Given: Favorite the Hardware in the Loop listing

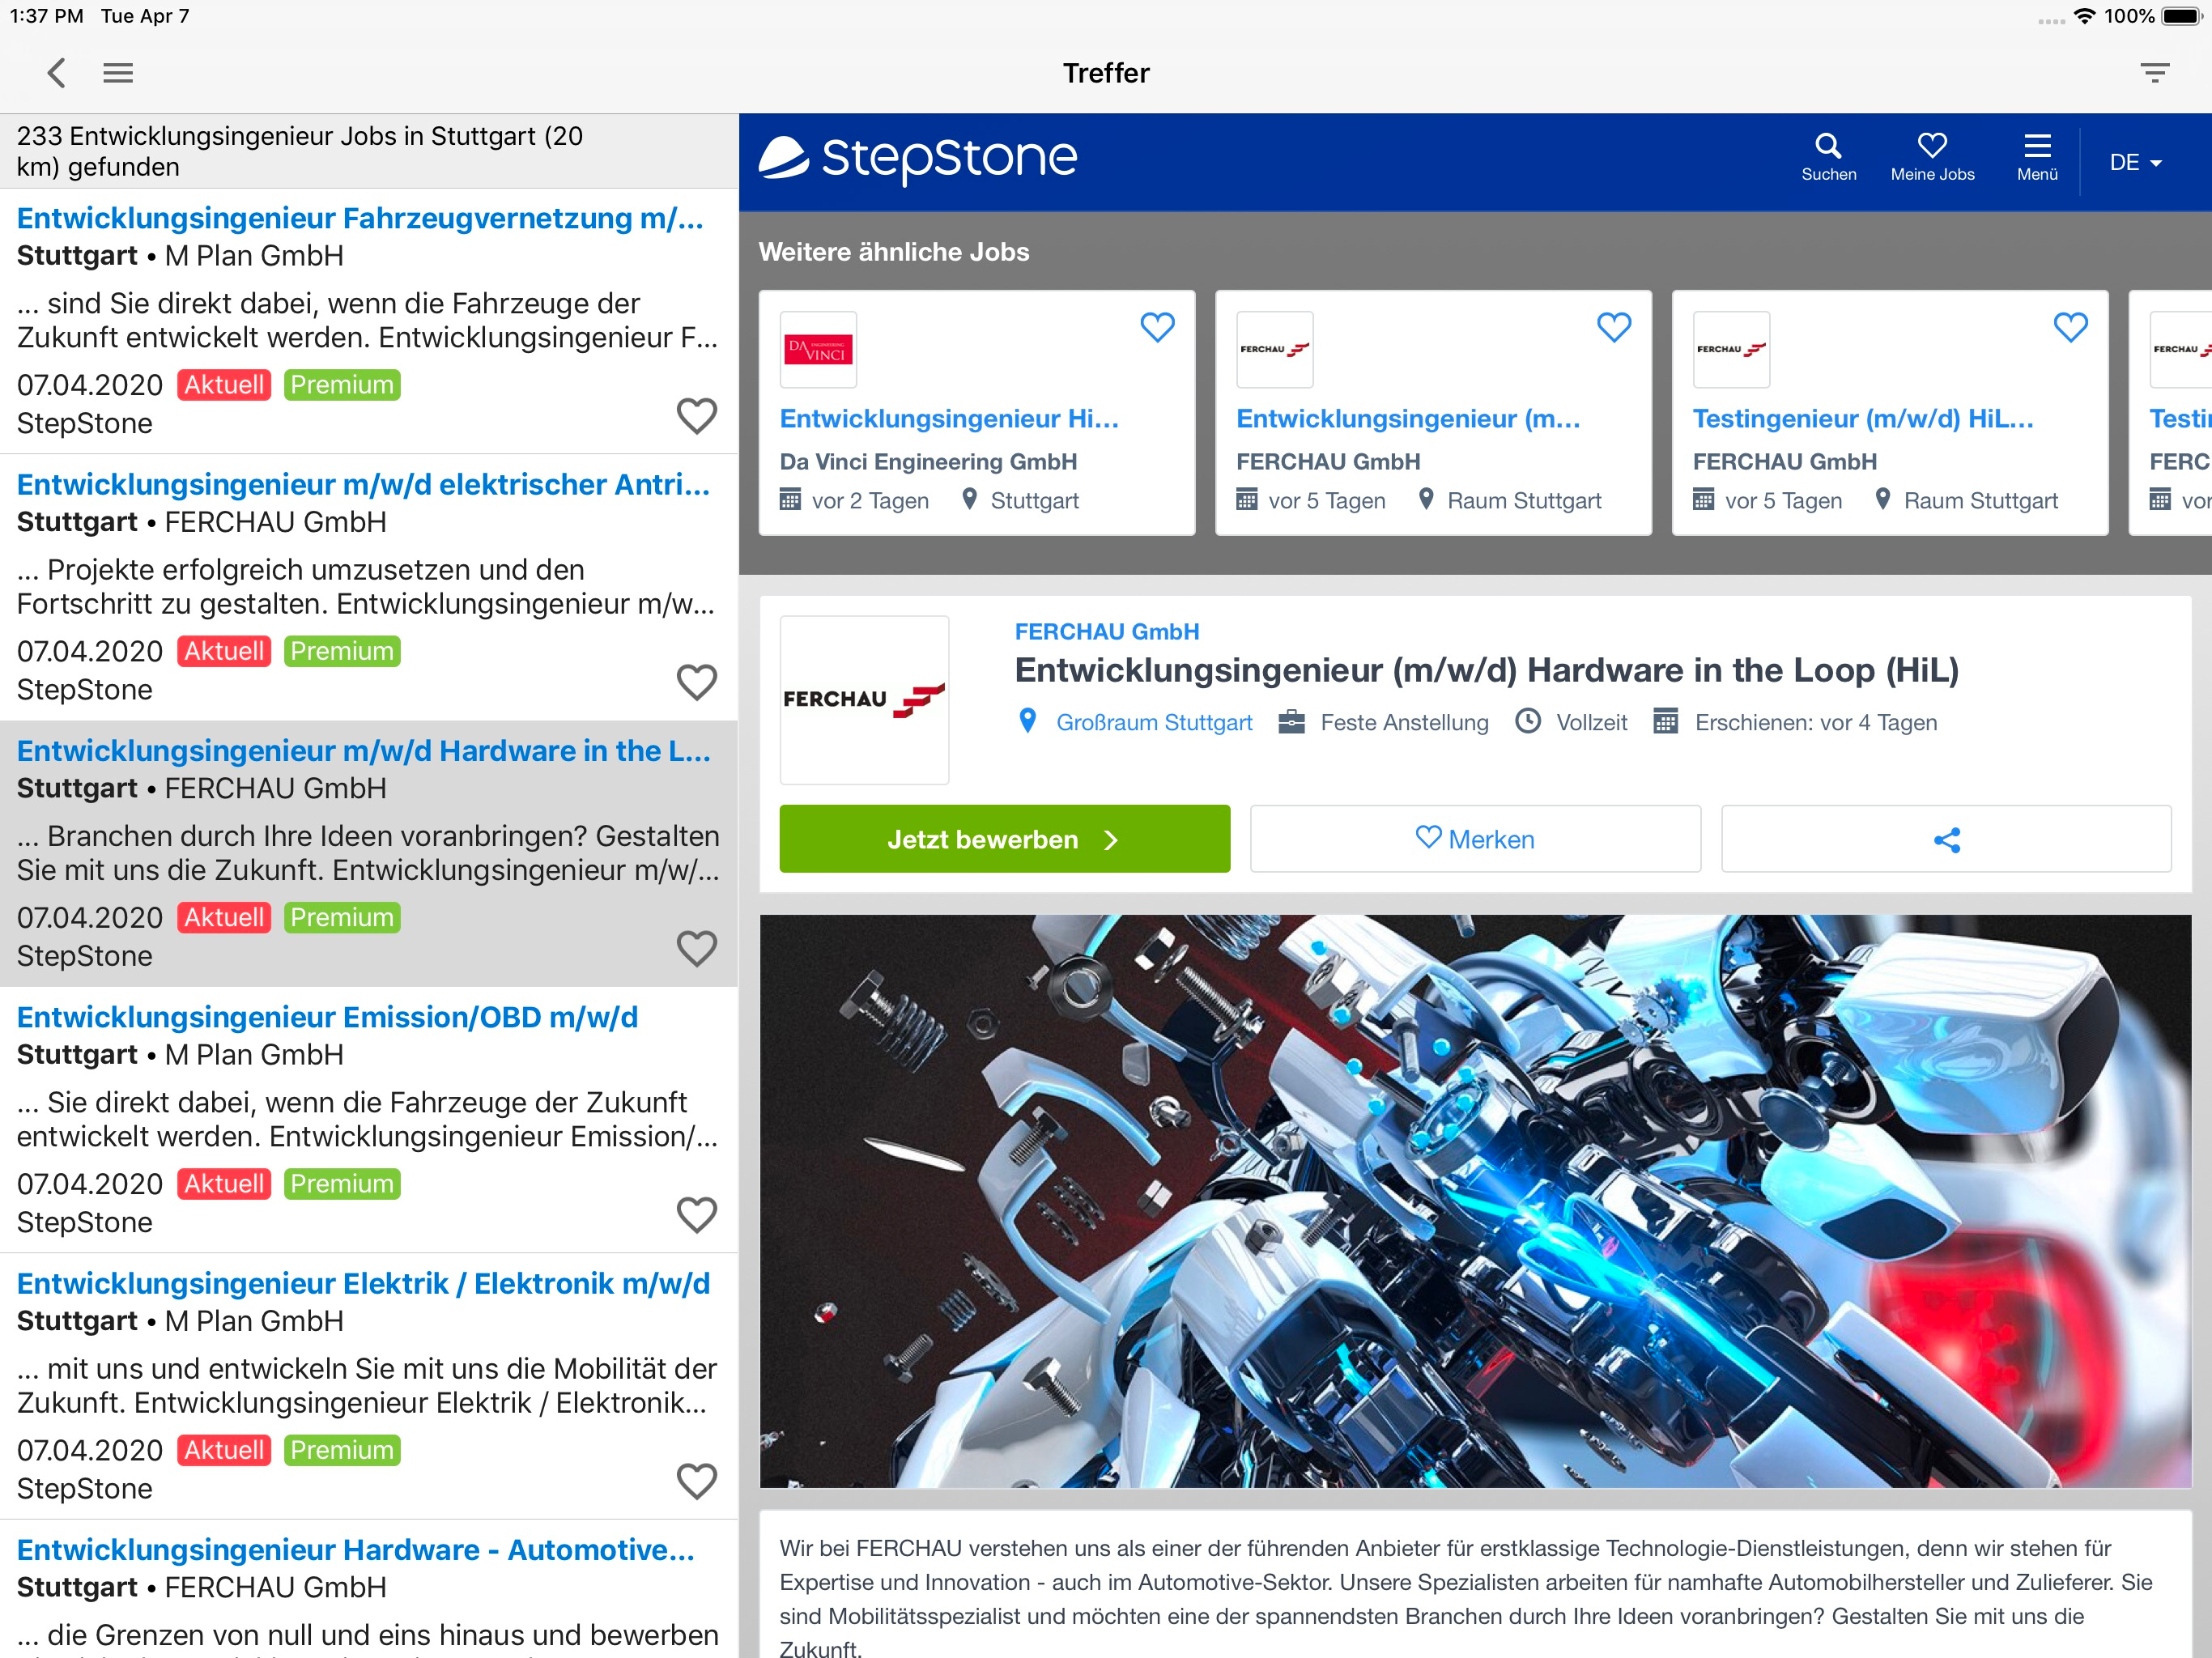Looking at the screenshot, I should point(697,948).
